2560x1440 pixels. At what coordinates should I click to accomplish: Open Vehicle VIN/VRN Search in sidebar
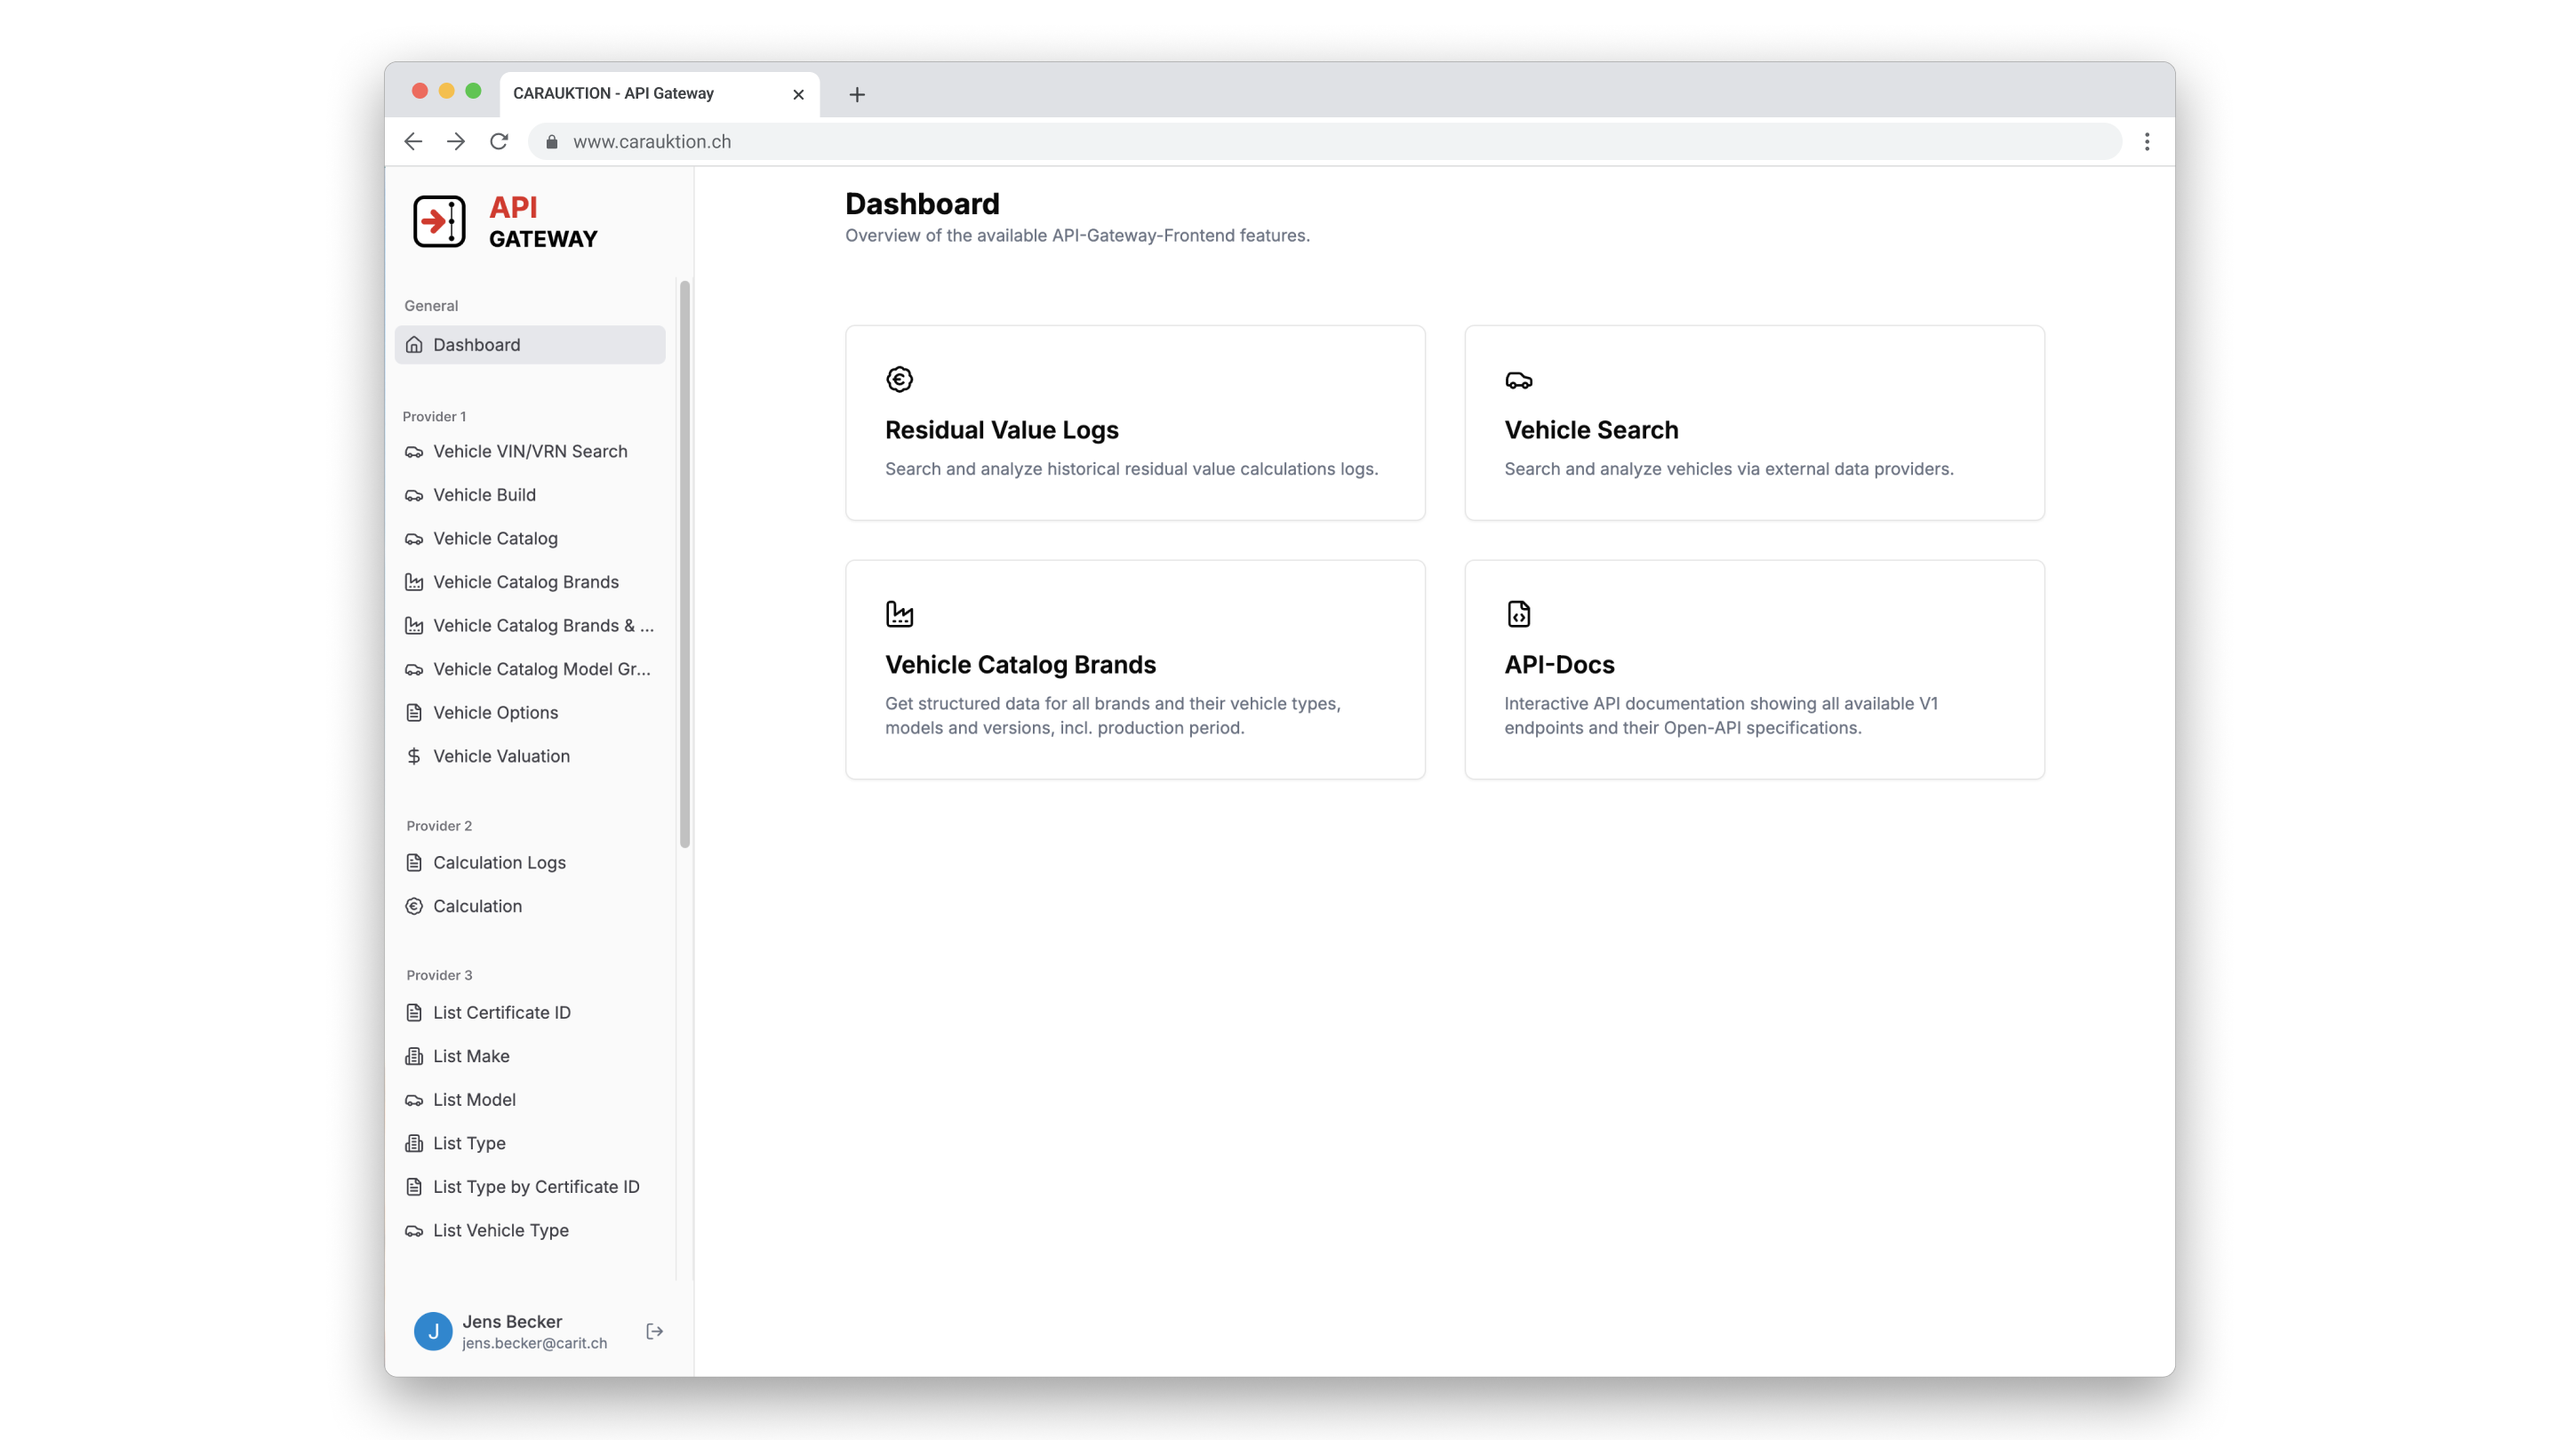(529, 451)
